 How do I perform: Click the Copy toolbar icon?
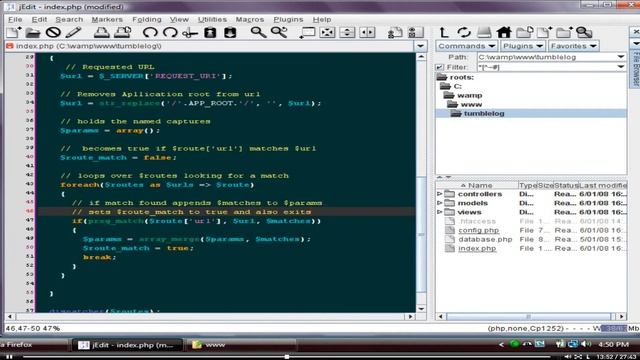click(x=210, y=32)
